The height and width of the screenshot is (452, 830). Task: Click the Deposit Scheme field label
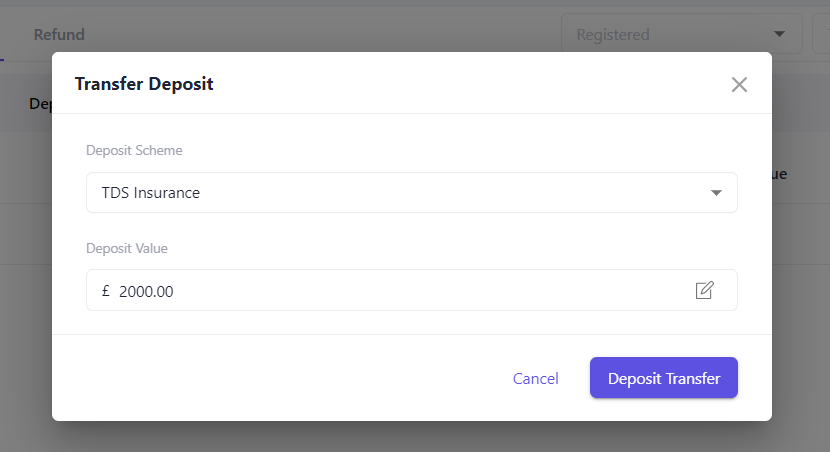pyautogui.click(x=134, y=151)
